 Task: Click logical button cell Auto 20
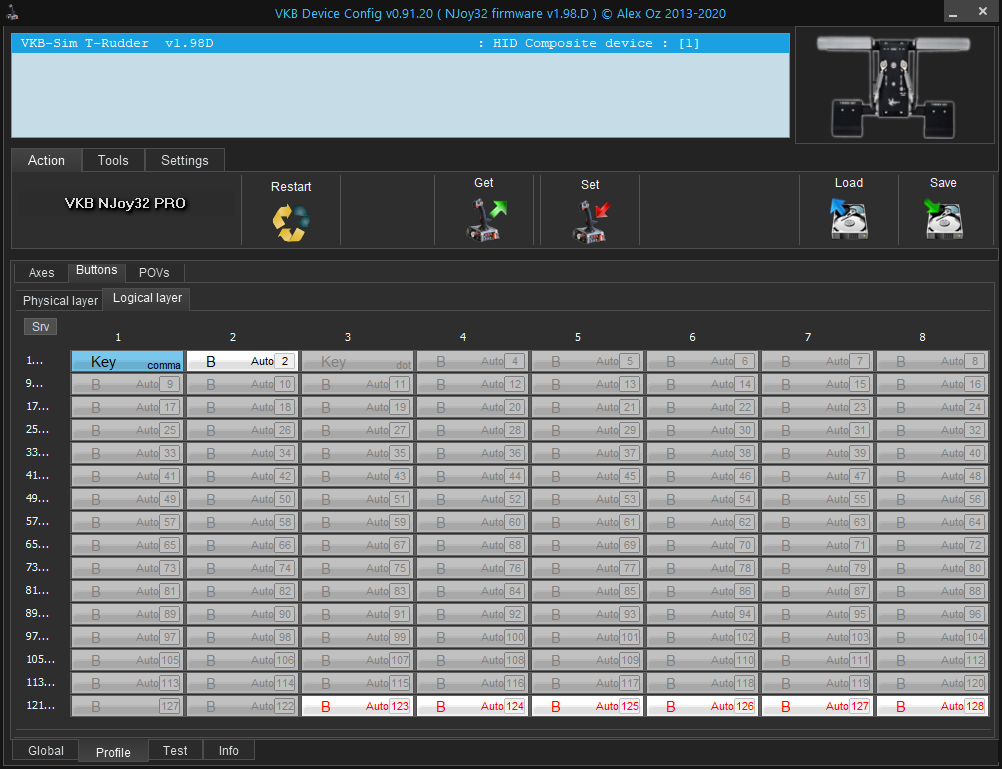coord(472,407)
